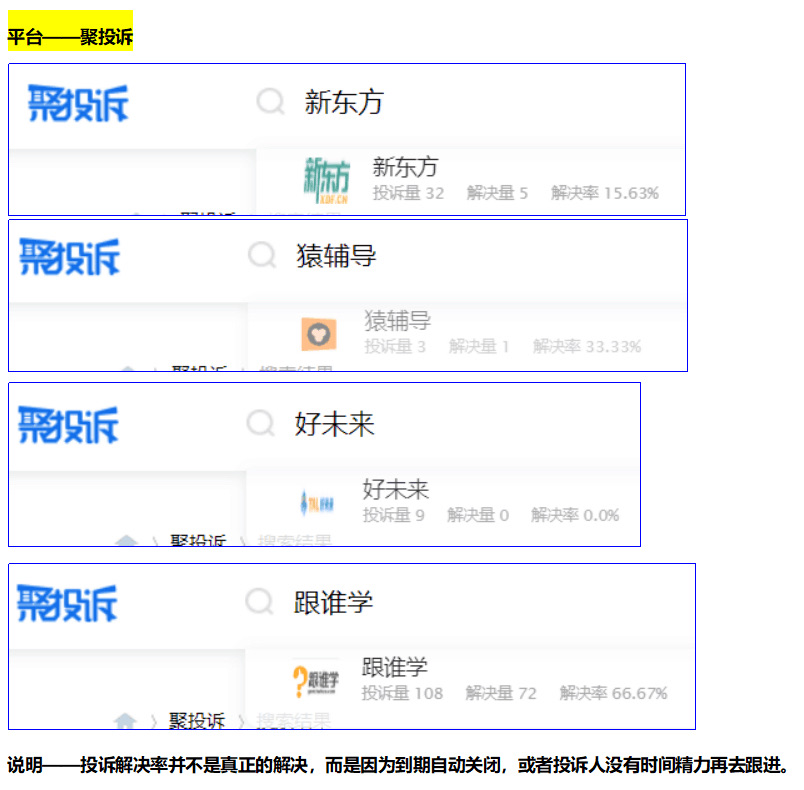804x790 pixels.
Task: Click the 聚投诉 logo beside 猿辅导 search
Action: pos(70,256)
